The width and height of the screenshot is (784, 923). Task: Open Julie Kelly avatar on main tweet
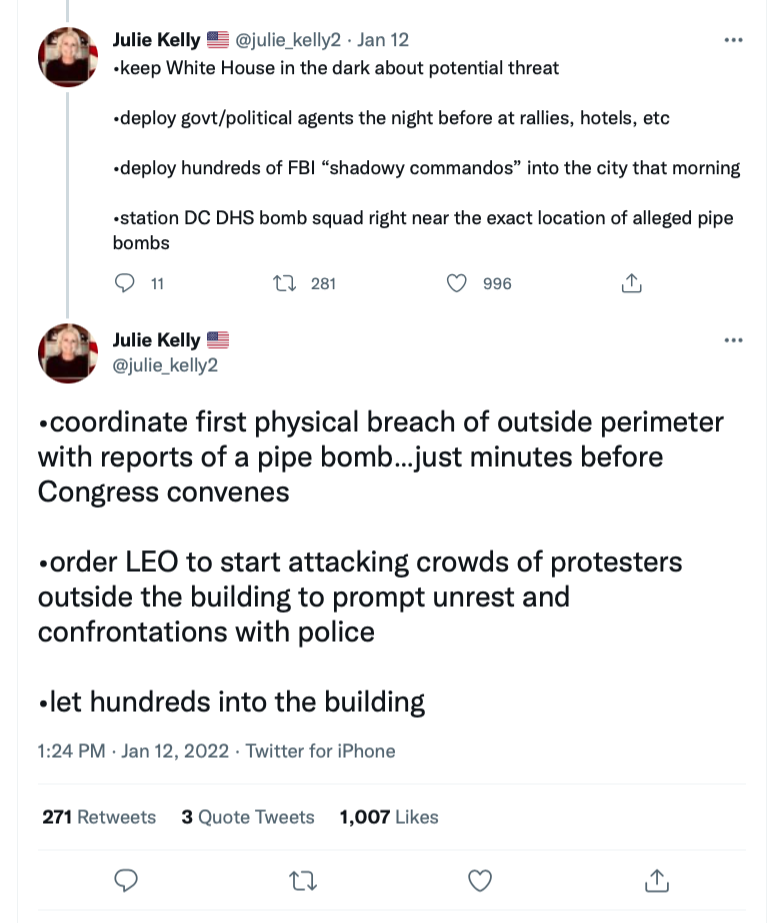67,355
